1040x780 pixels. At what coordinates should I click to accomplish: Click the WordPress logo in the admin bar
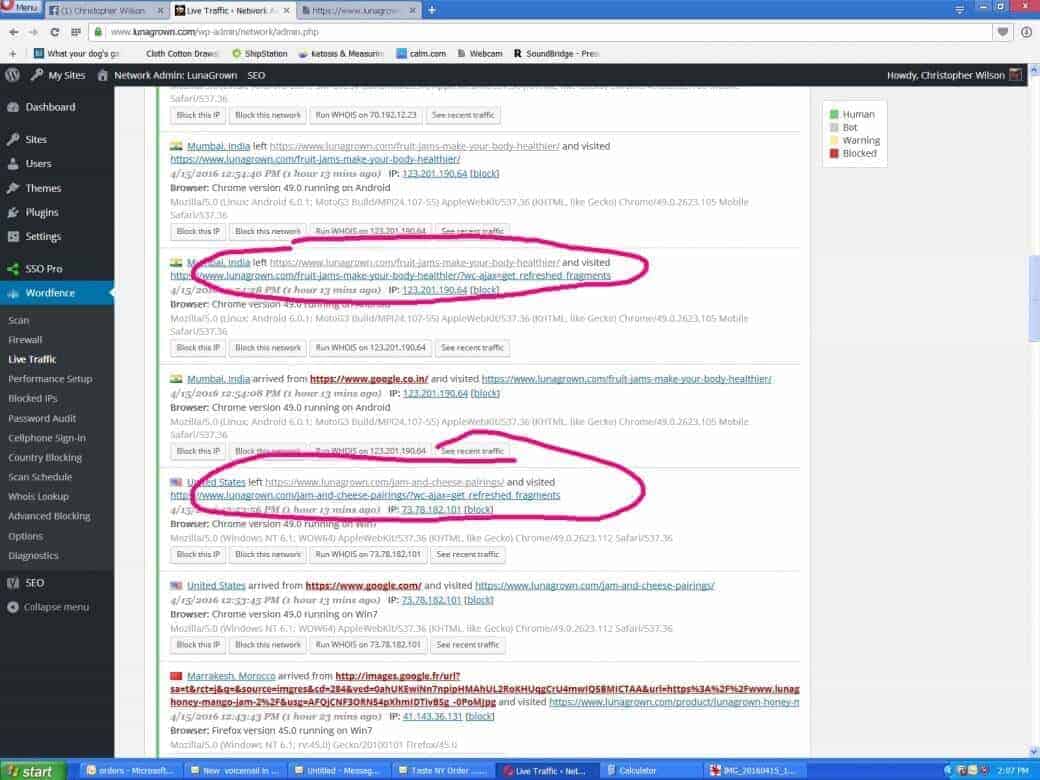[12, 75]
